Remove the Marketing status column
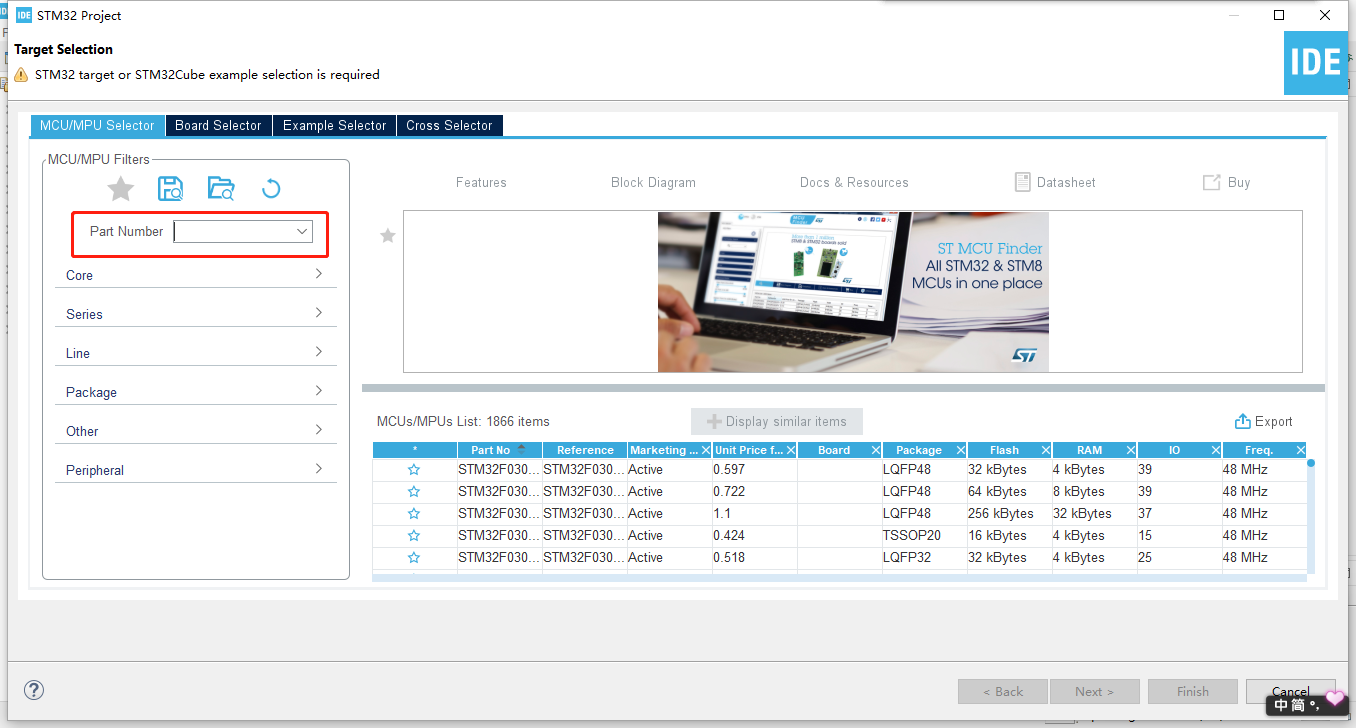 pos(706,450)
